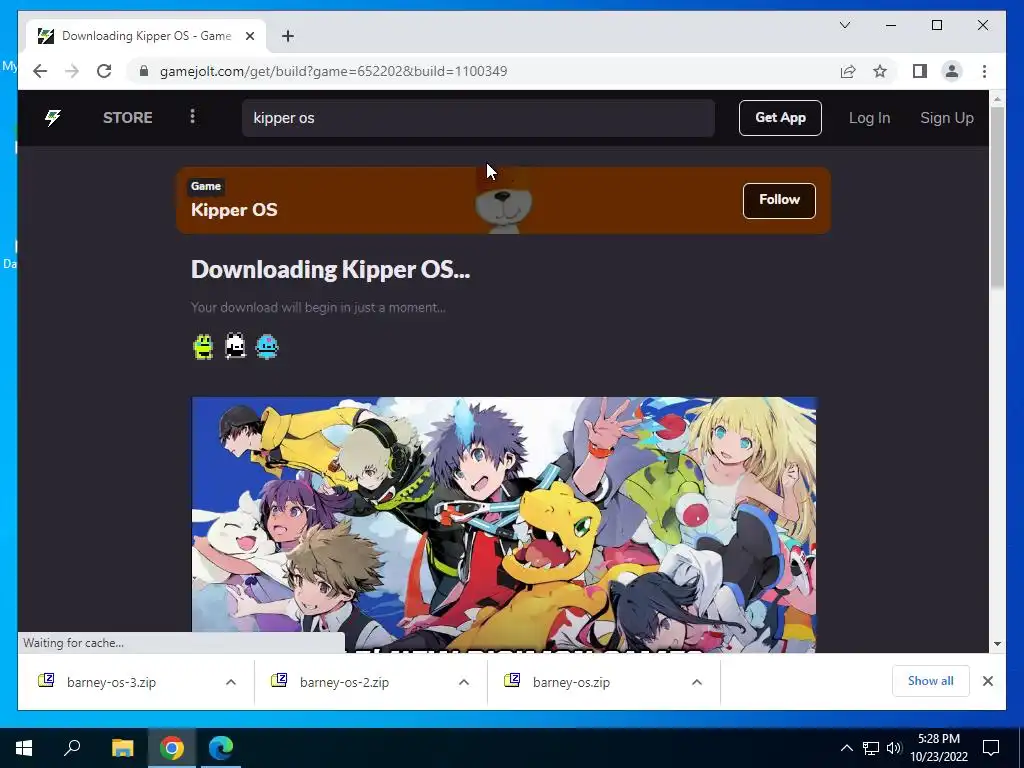
Task: Click the Get App button
Action: click(780, 118)
